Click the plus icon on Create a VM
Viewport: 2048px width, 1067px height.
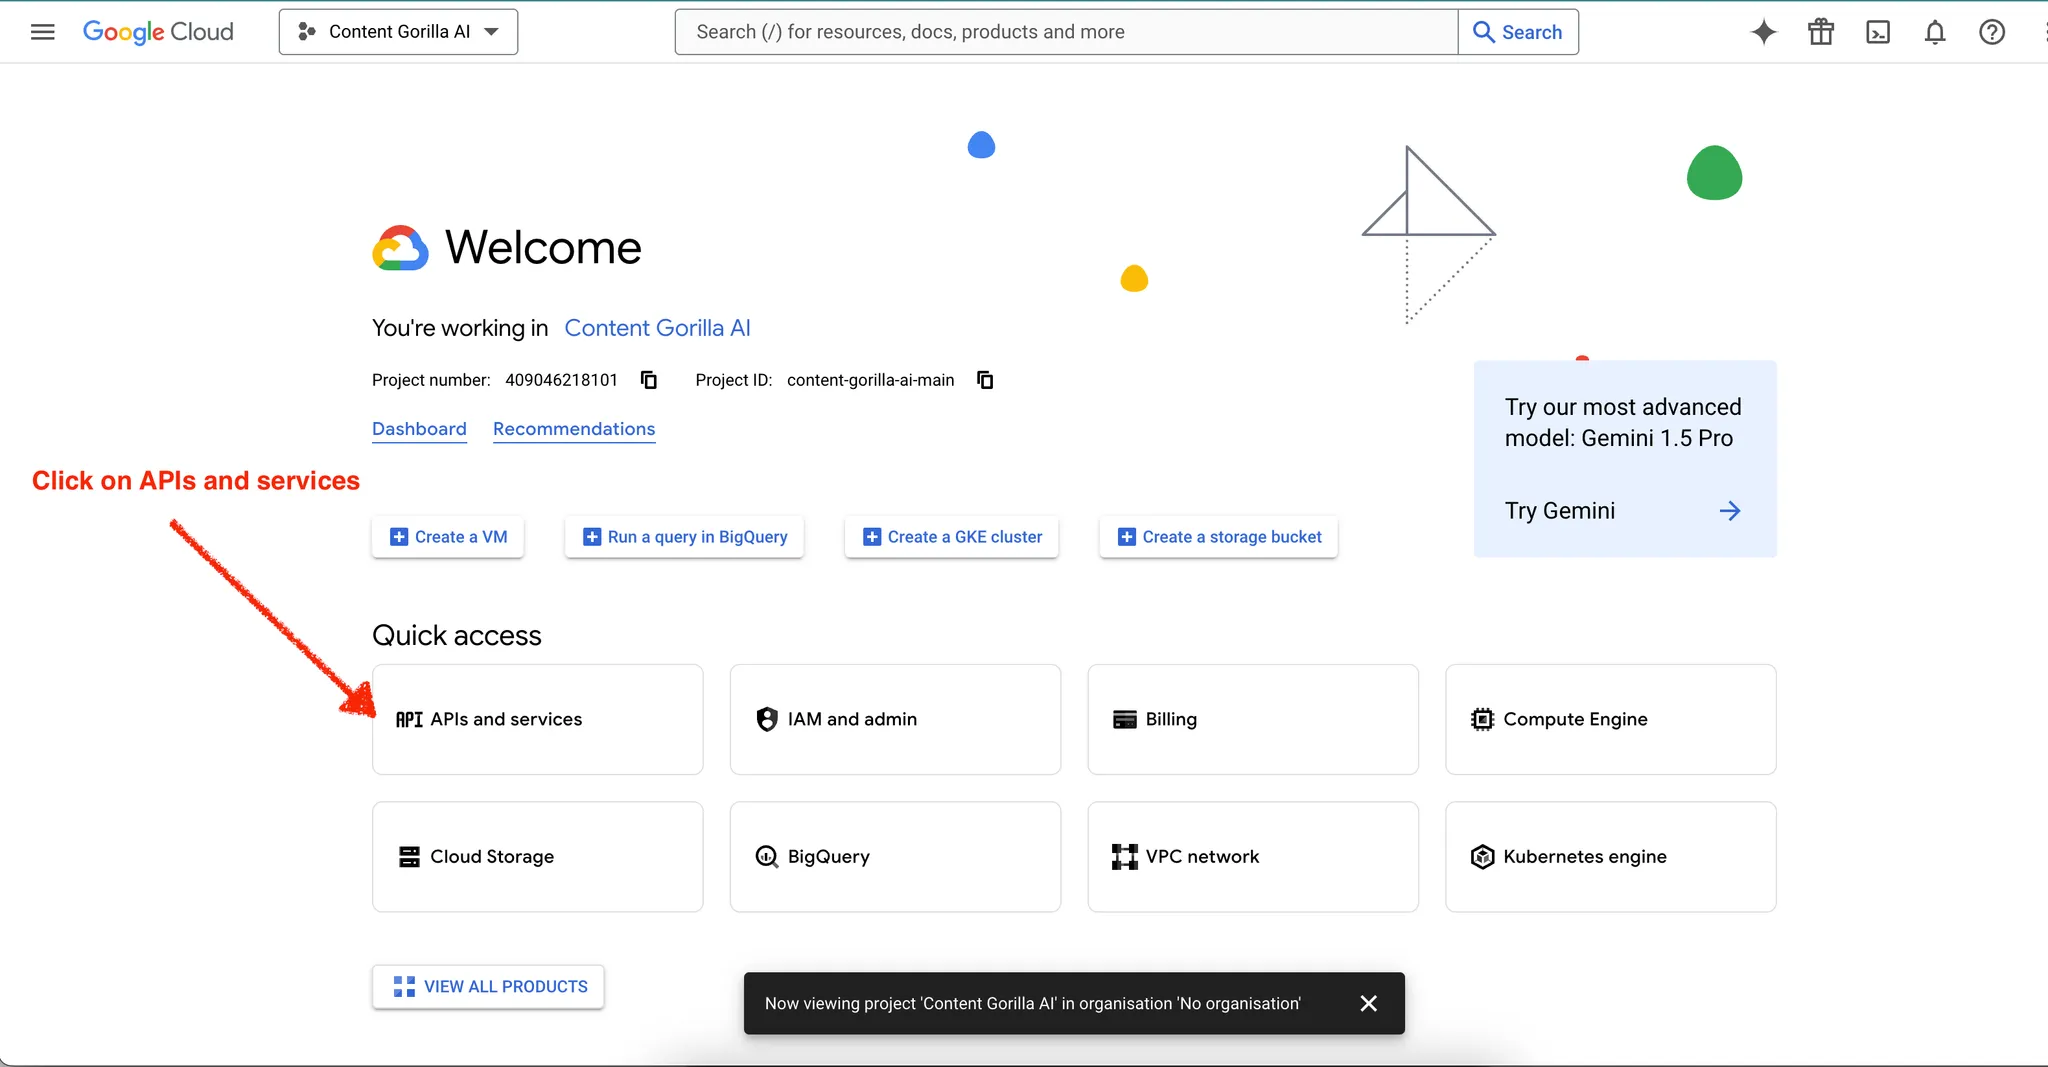coord(399,537)
